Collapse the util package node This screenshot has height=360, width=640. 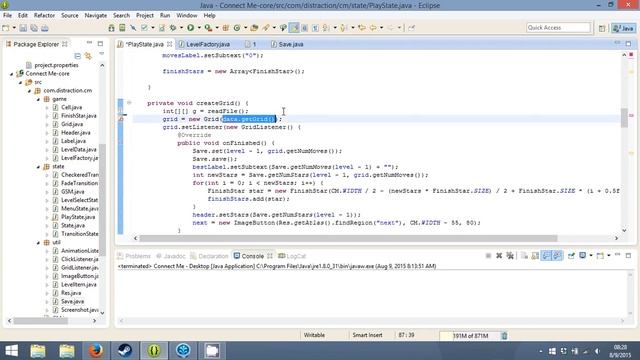(x=38, y=242)
